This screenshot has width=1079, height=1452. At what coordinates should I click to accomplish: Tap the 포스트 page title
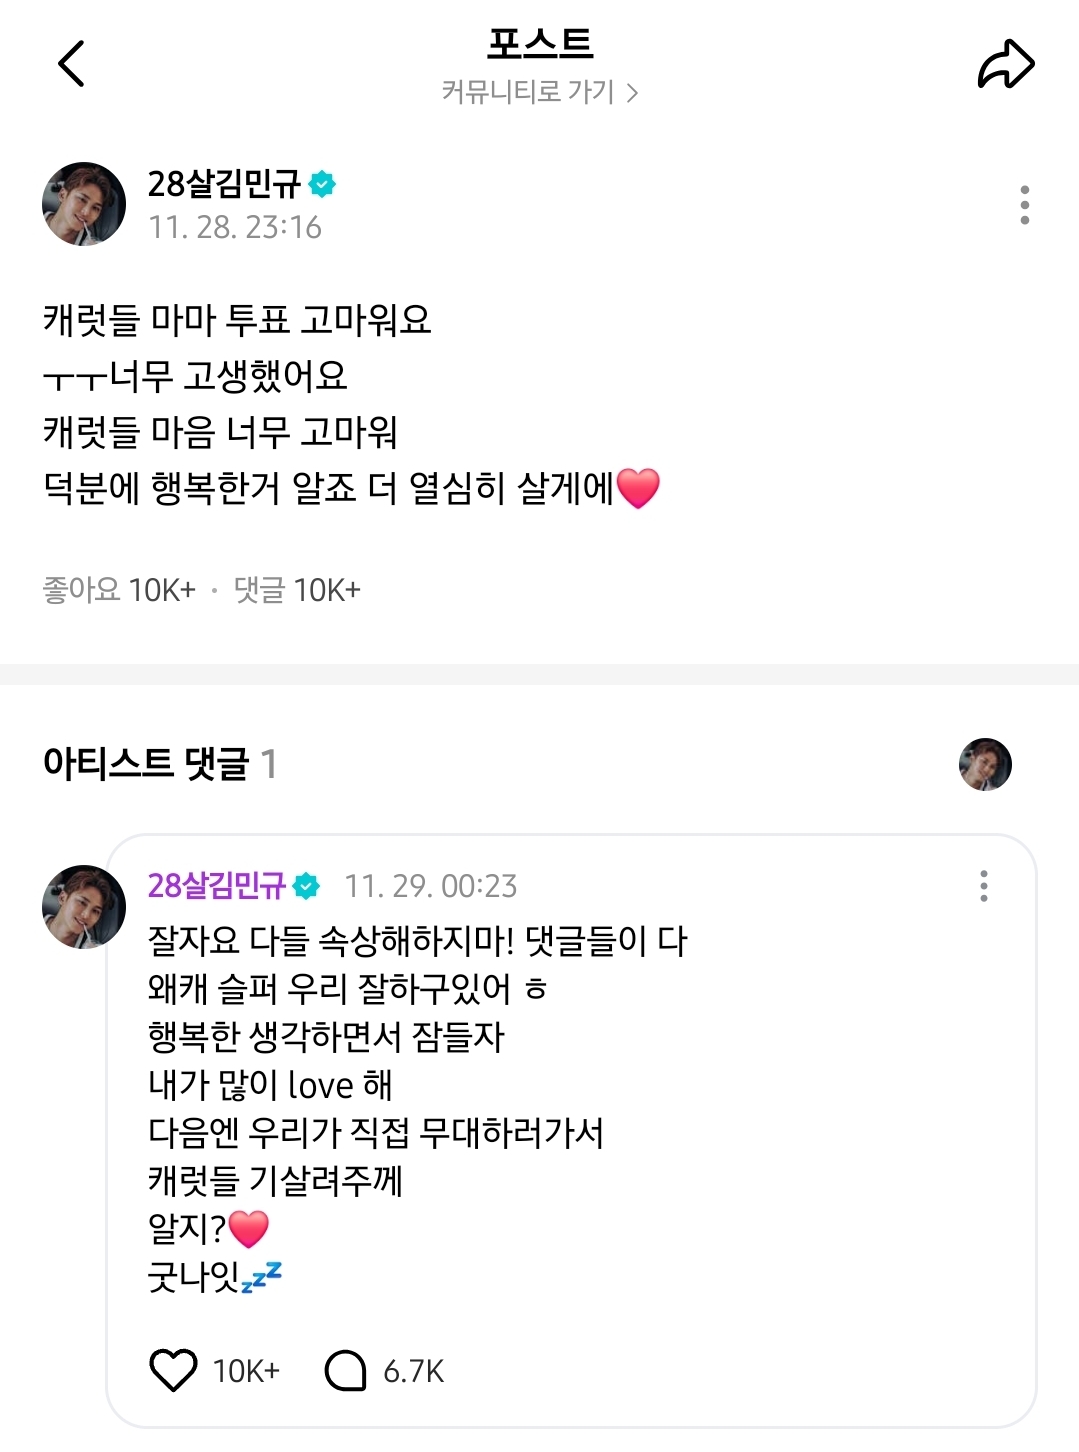click(x=540, y=44)
